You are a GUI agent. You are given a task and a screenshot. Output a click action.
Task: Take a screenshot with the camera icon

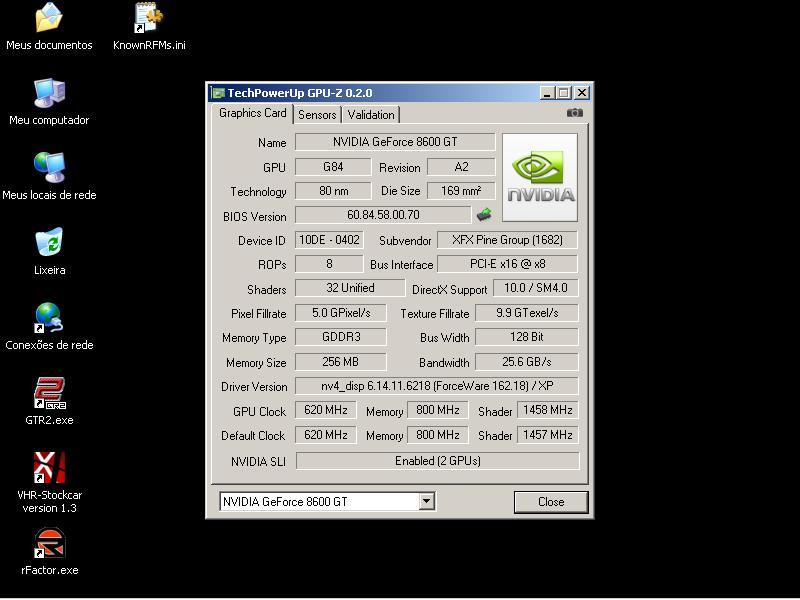pyautogui.click(x=574, y=113)
